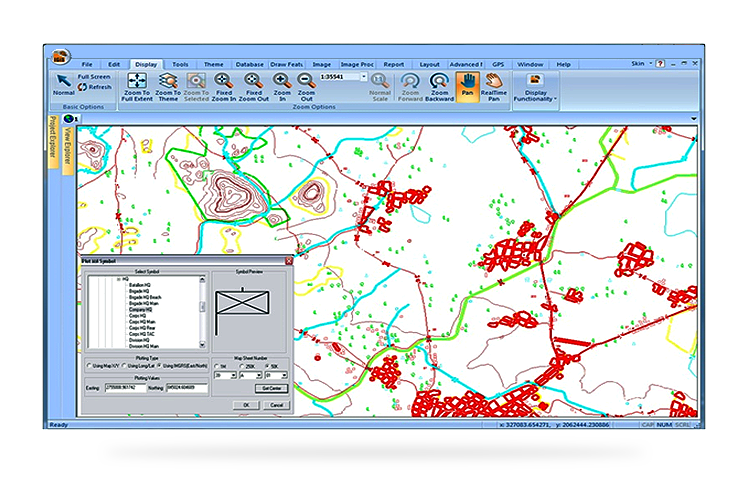
Task: Click the Northing input field
Action: (x=187, y=388)
